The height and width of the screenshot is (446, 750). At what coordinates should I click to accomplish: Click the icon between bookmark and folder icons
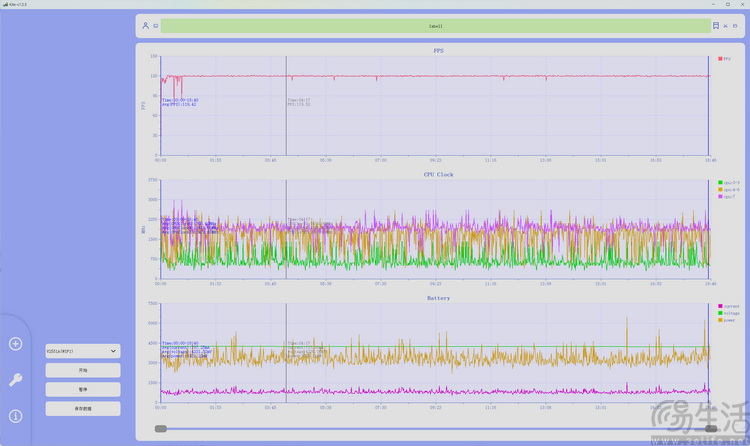click(x=726, y=26)
